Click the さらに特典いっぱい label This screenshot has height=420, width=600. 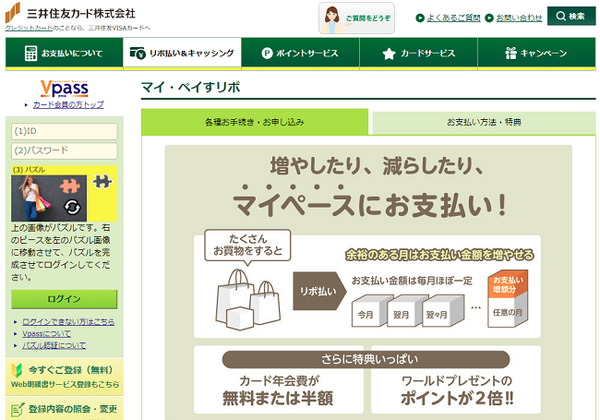(x=366, y=360)
